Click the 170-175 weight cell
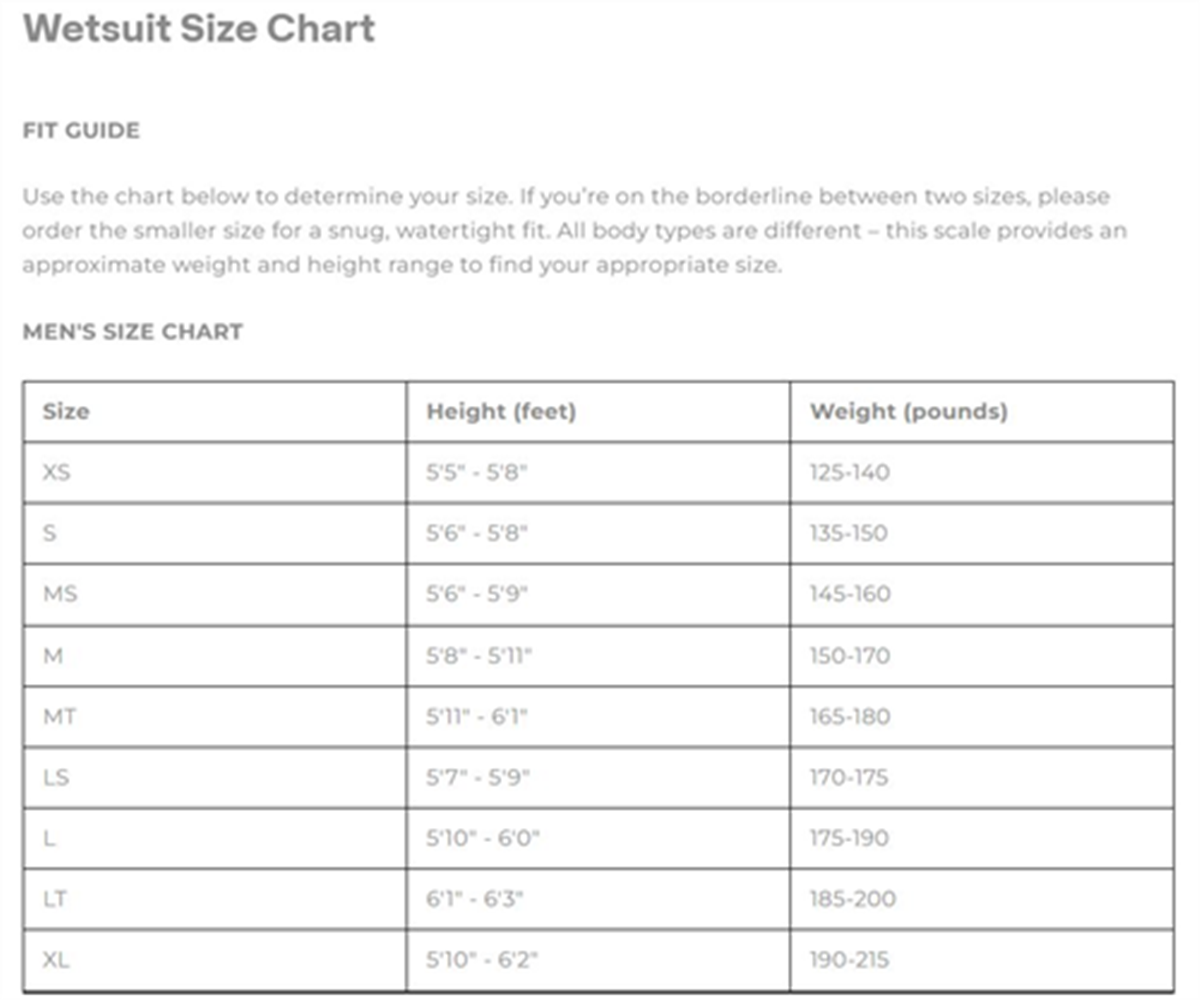1200x1000 pixels. (x=848, y=777)
